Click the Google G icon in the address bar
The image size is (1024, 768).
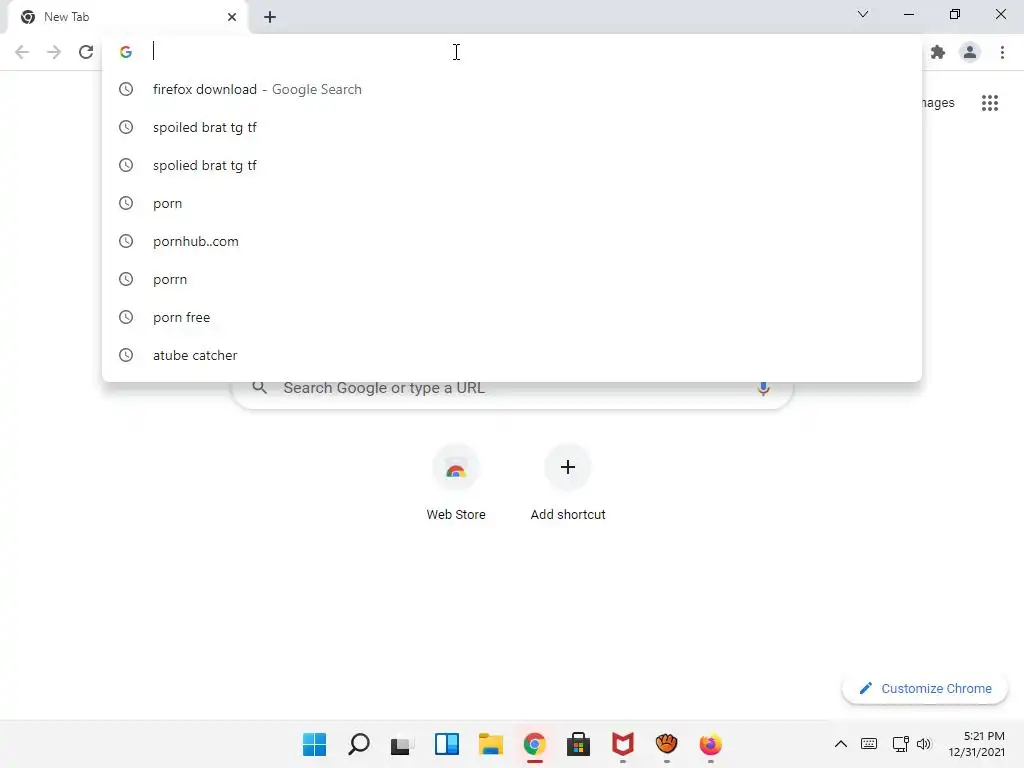(126, 52)
